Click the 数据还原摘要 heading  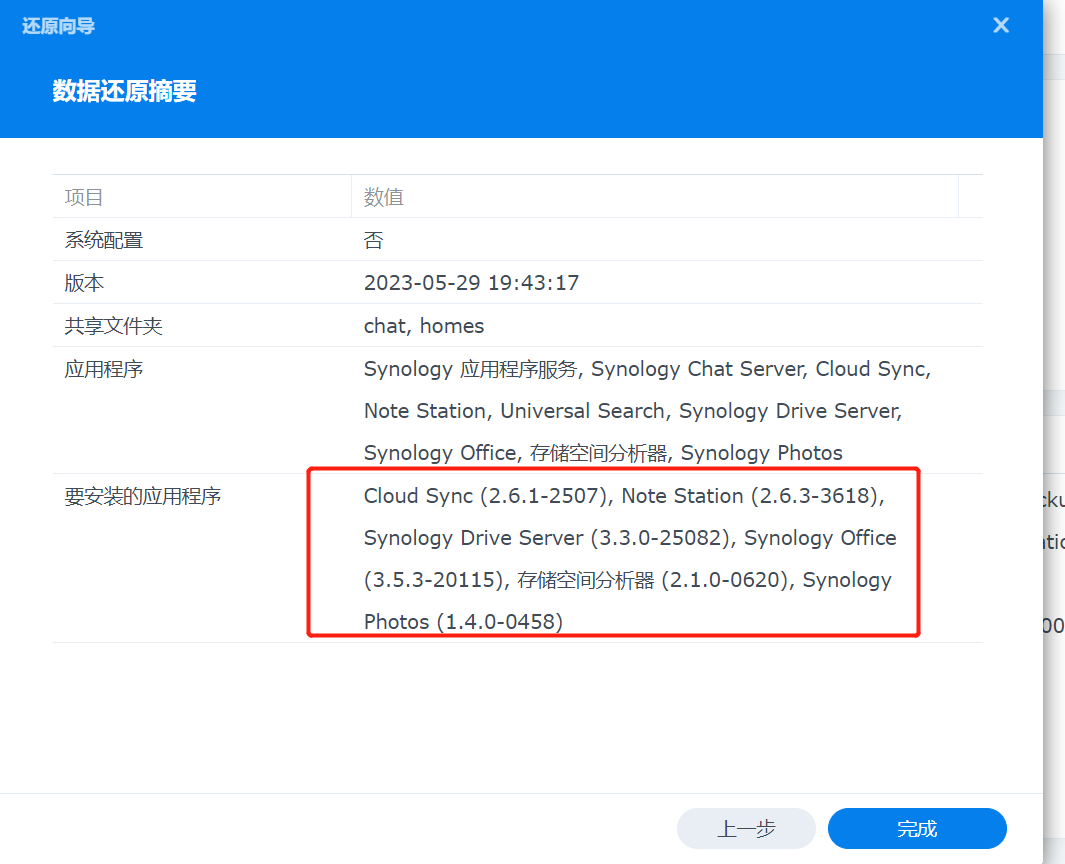tap(124, 91)
